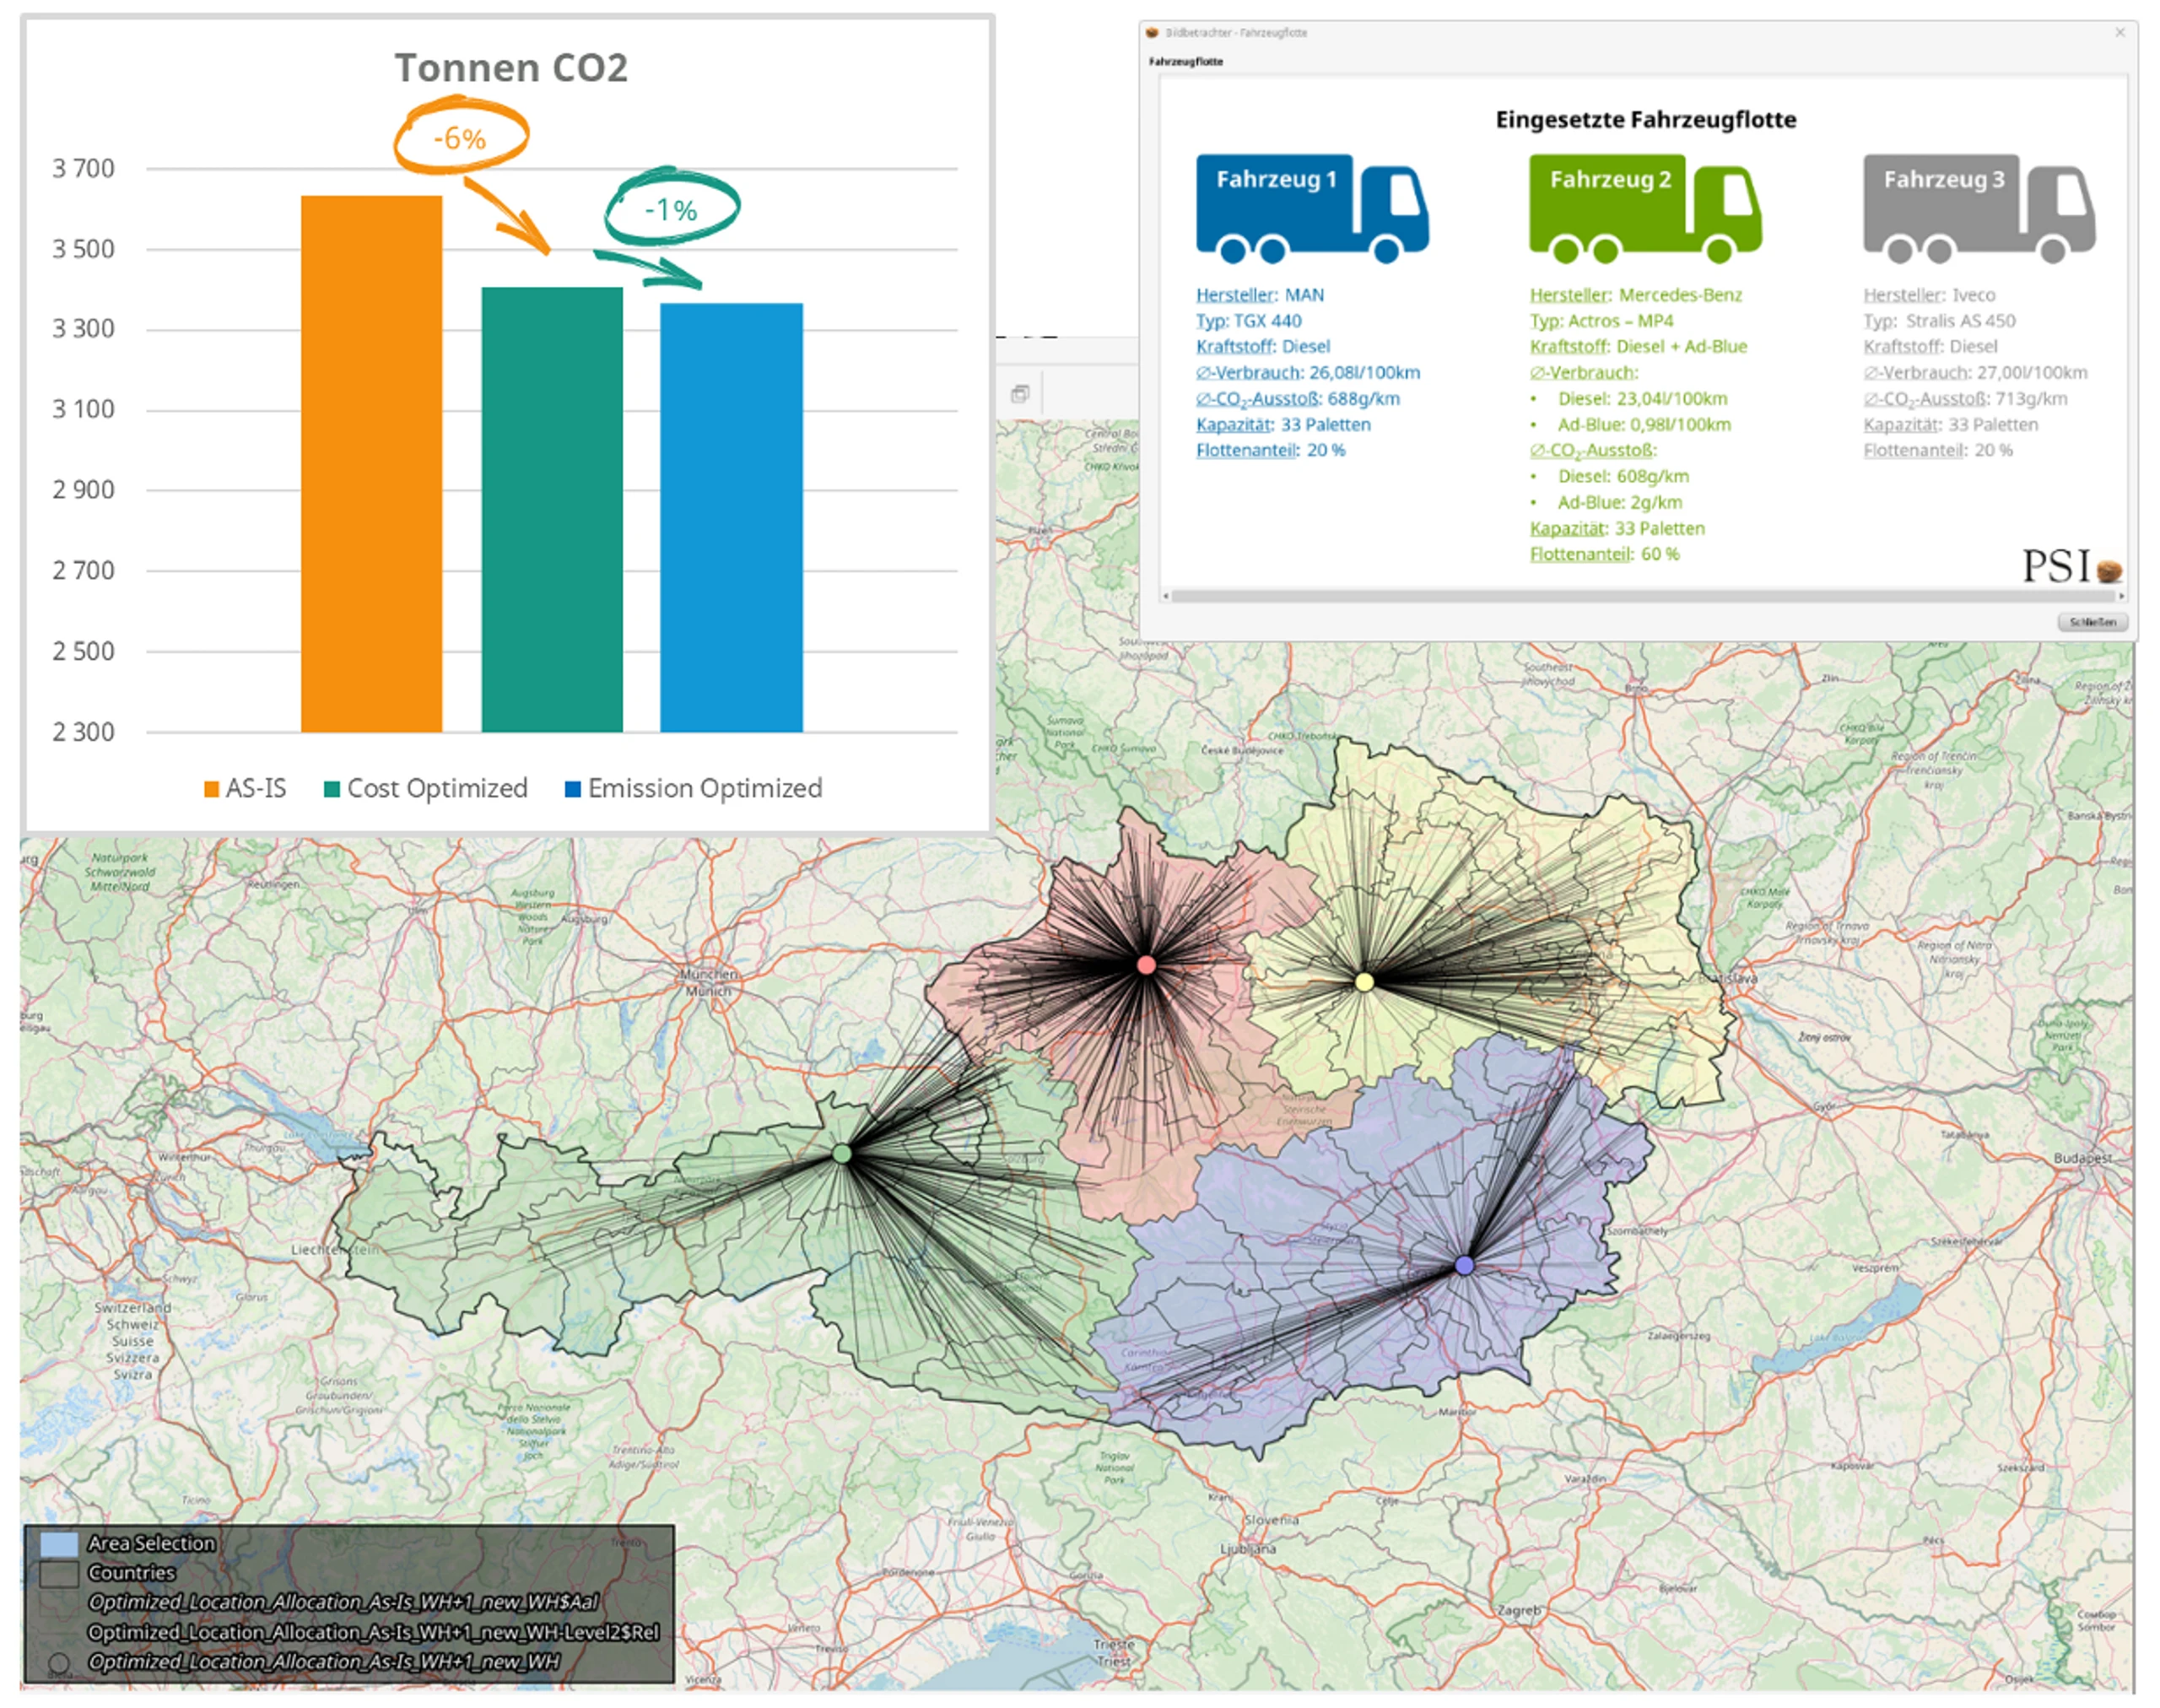Select the Fahrzeugflotte tab in the viewer
This screenshot has height=1708, width=2160.
pos(1186,62)
